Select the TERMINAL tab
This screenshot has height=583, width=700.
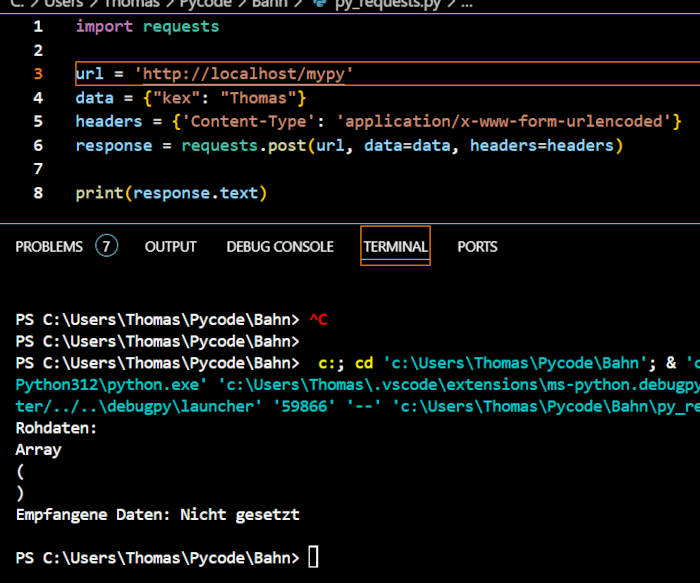pos(395,246)
